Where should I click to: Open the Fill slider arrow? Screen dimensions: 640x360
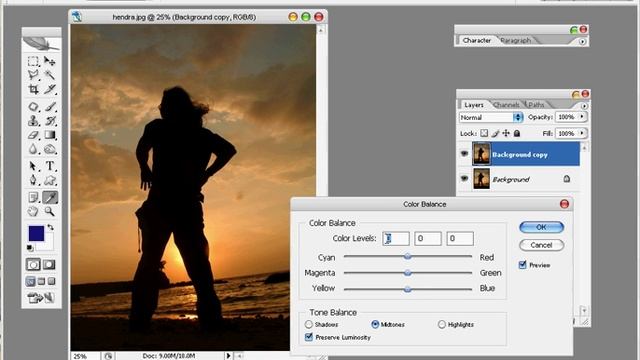click(x=582, y=133)
